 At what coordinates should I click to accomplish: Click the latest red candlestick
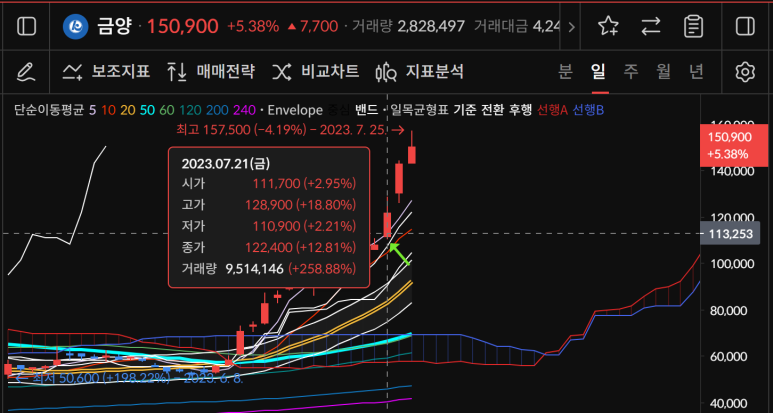point(411,155)
